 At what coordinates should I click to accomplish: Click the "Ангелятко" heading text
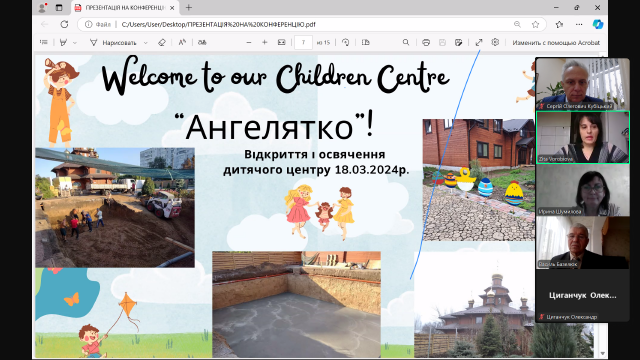coord(274,127)
